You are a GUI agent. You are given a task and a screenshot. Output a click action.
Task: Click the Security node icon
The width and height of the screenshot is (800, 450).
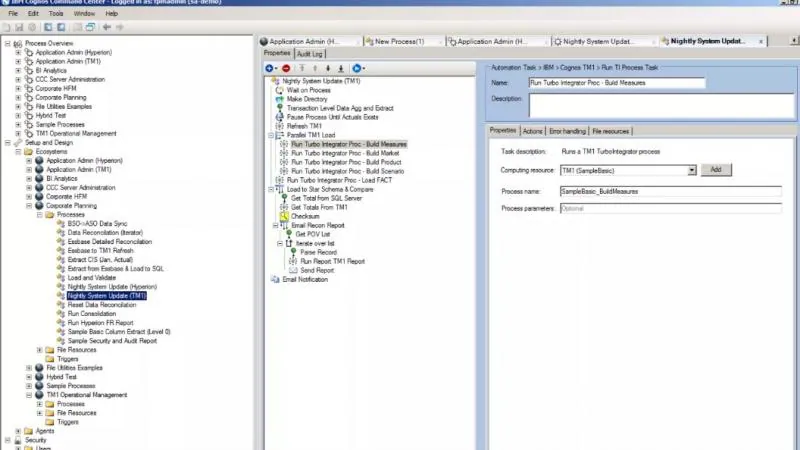(18, 440)
